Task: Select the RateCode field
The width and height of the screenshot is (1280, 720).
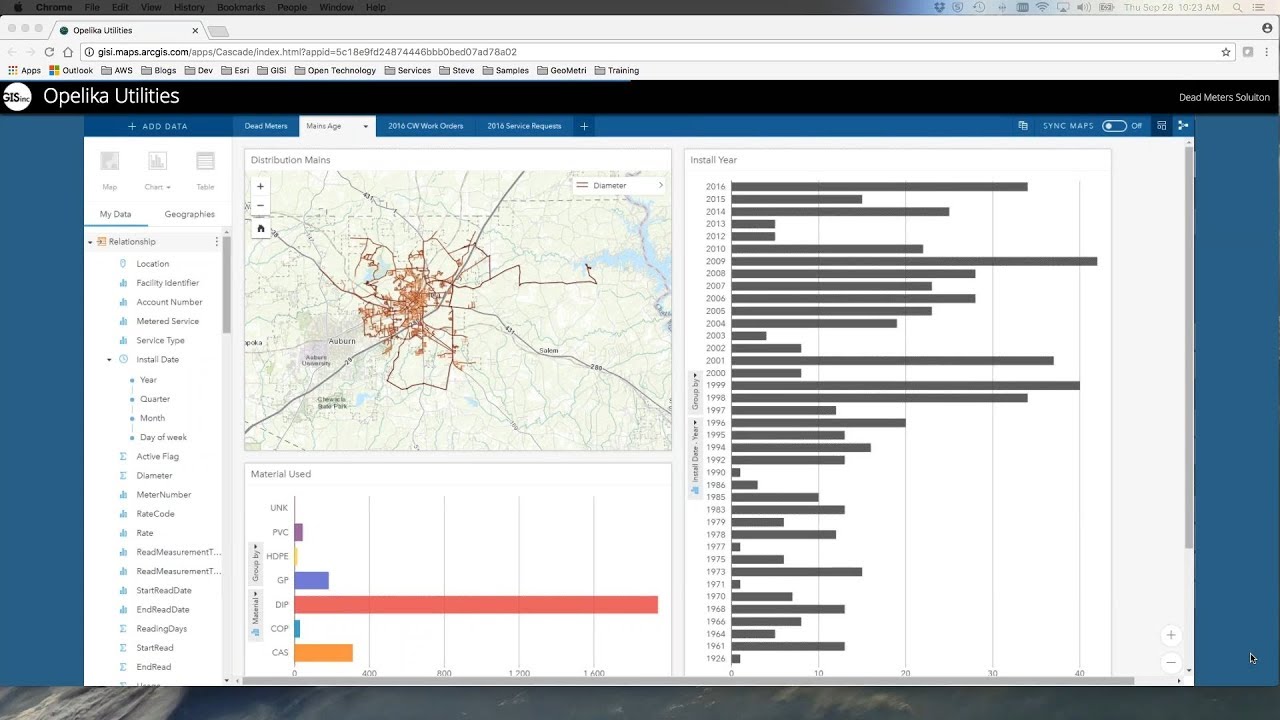Action: tap(155, 513)
